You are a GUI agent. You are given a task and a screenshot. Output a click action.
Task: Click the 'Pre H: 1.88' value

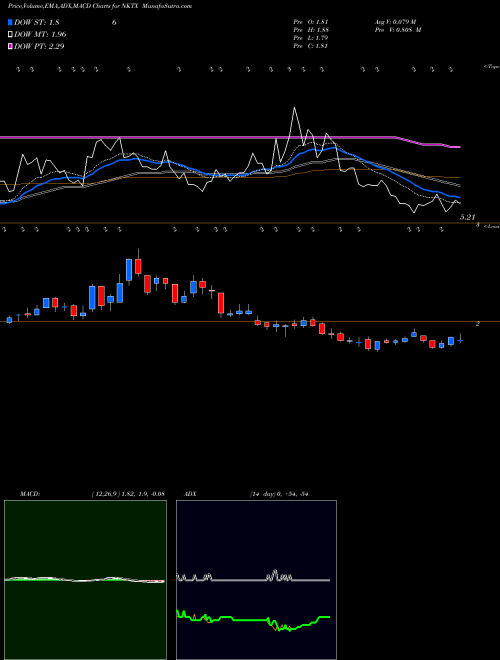pyautogui.click(x=311, y=30)
